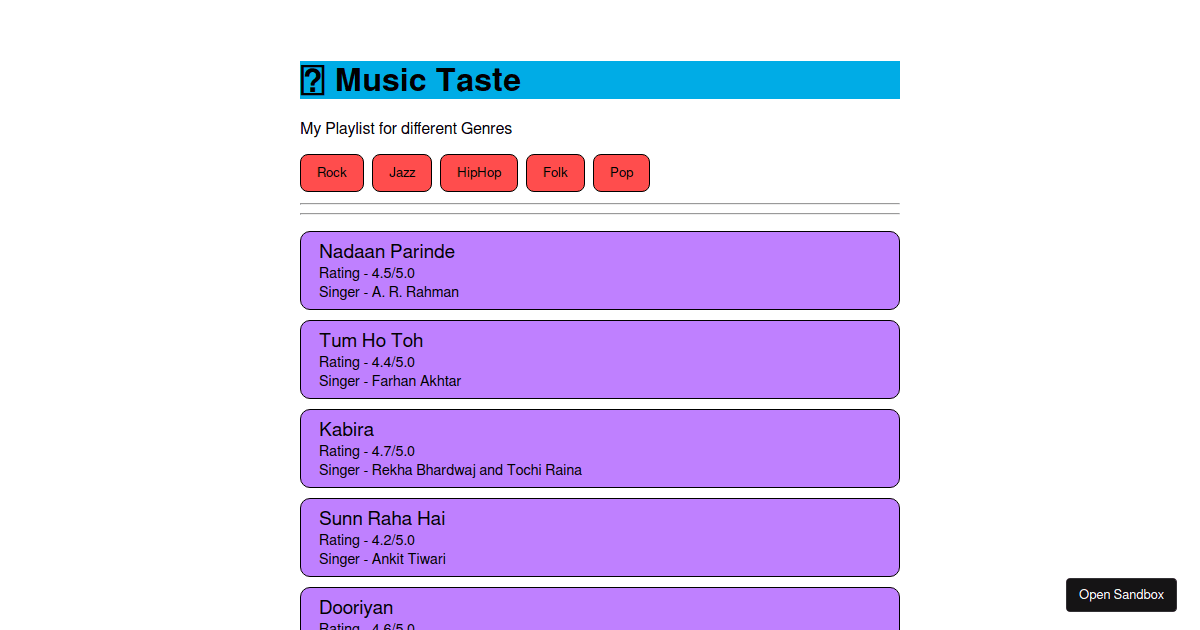Click the playlist description text
Image resolution: width=1200 pixels, height=630 pixels.
[405, 128]
